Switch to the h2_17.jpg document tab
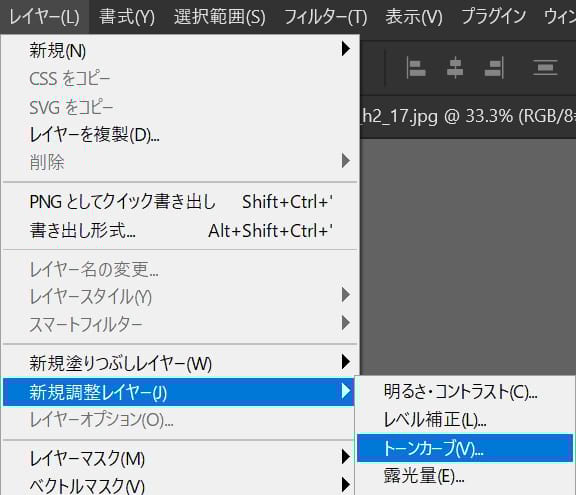 click(468, 116)
